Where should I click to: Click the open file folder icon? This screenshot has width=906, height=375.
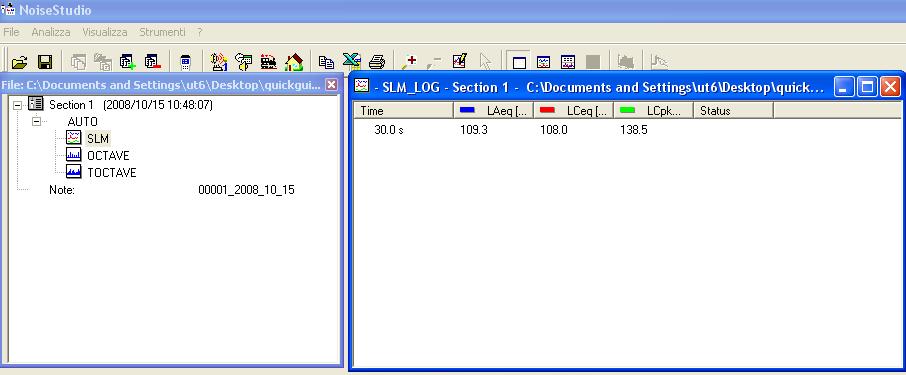[x=20, y=62]
